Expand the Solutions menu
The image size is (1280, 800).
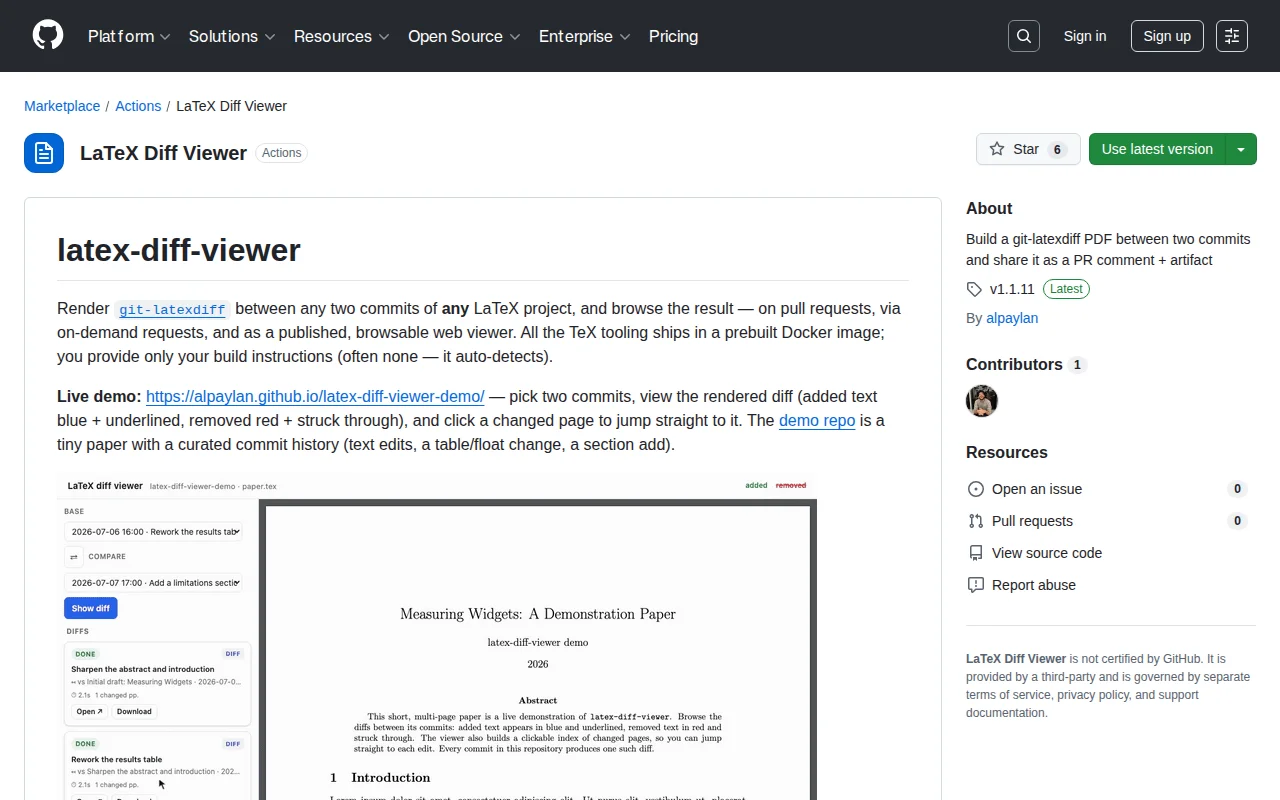232,36
